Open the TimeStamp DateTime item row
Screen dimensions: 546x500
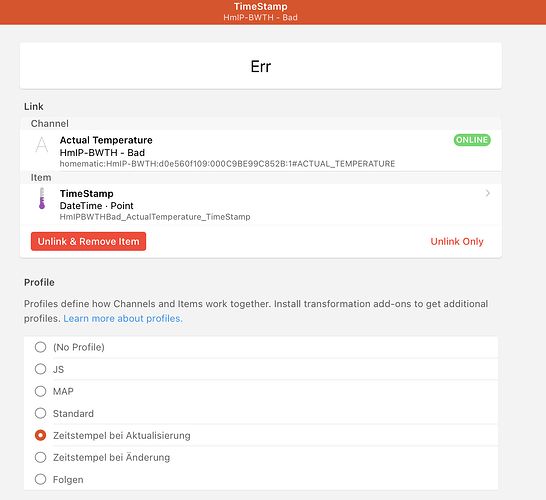click(x=261, y=204)
